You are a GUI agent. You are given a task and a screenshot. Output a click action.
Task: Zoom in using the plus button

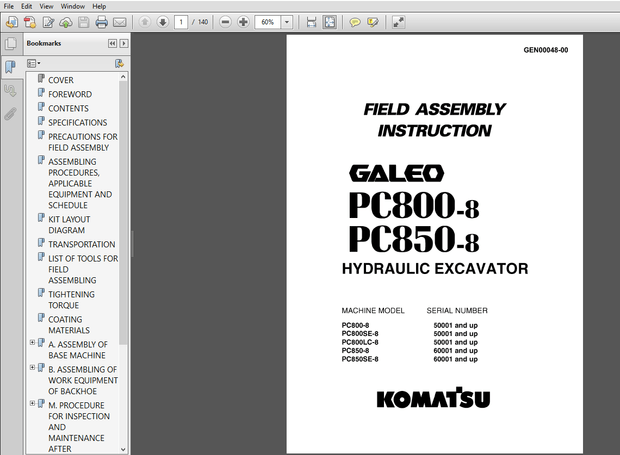[x=244, y=22]
